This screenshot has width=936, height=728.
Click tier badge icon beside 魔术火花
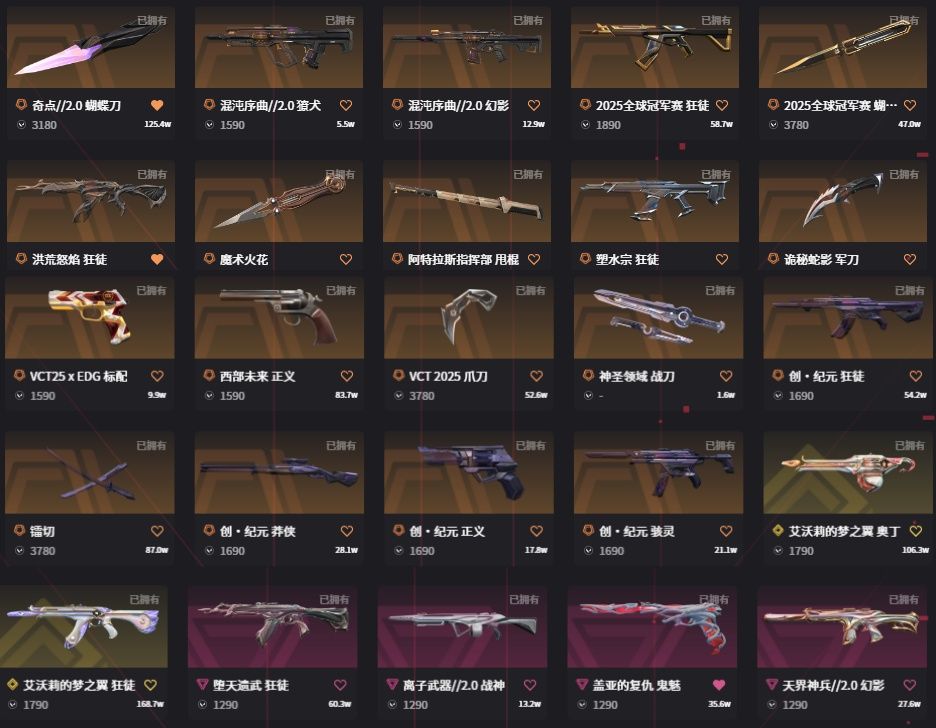coord(209,258)
